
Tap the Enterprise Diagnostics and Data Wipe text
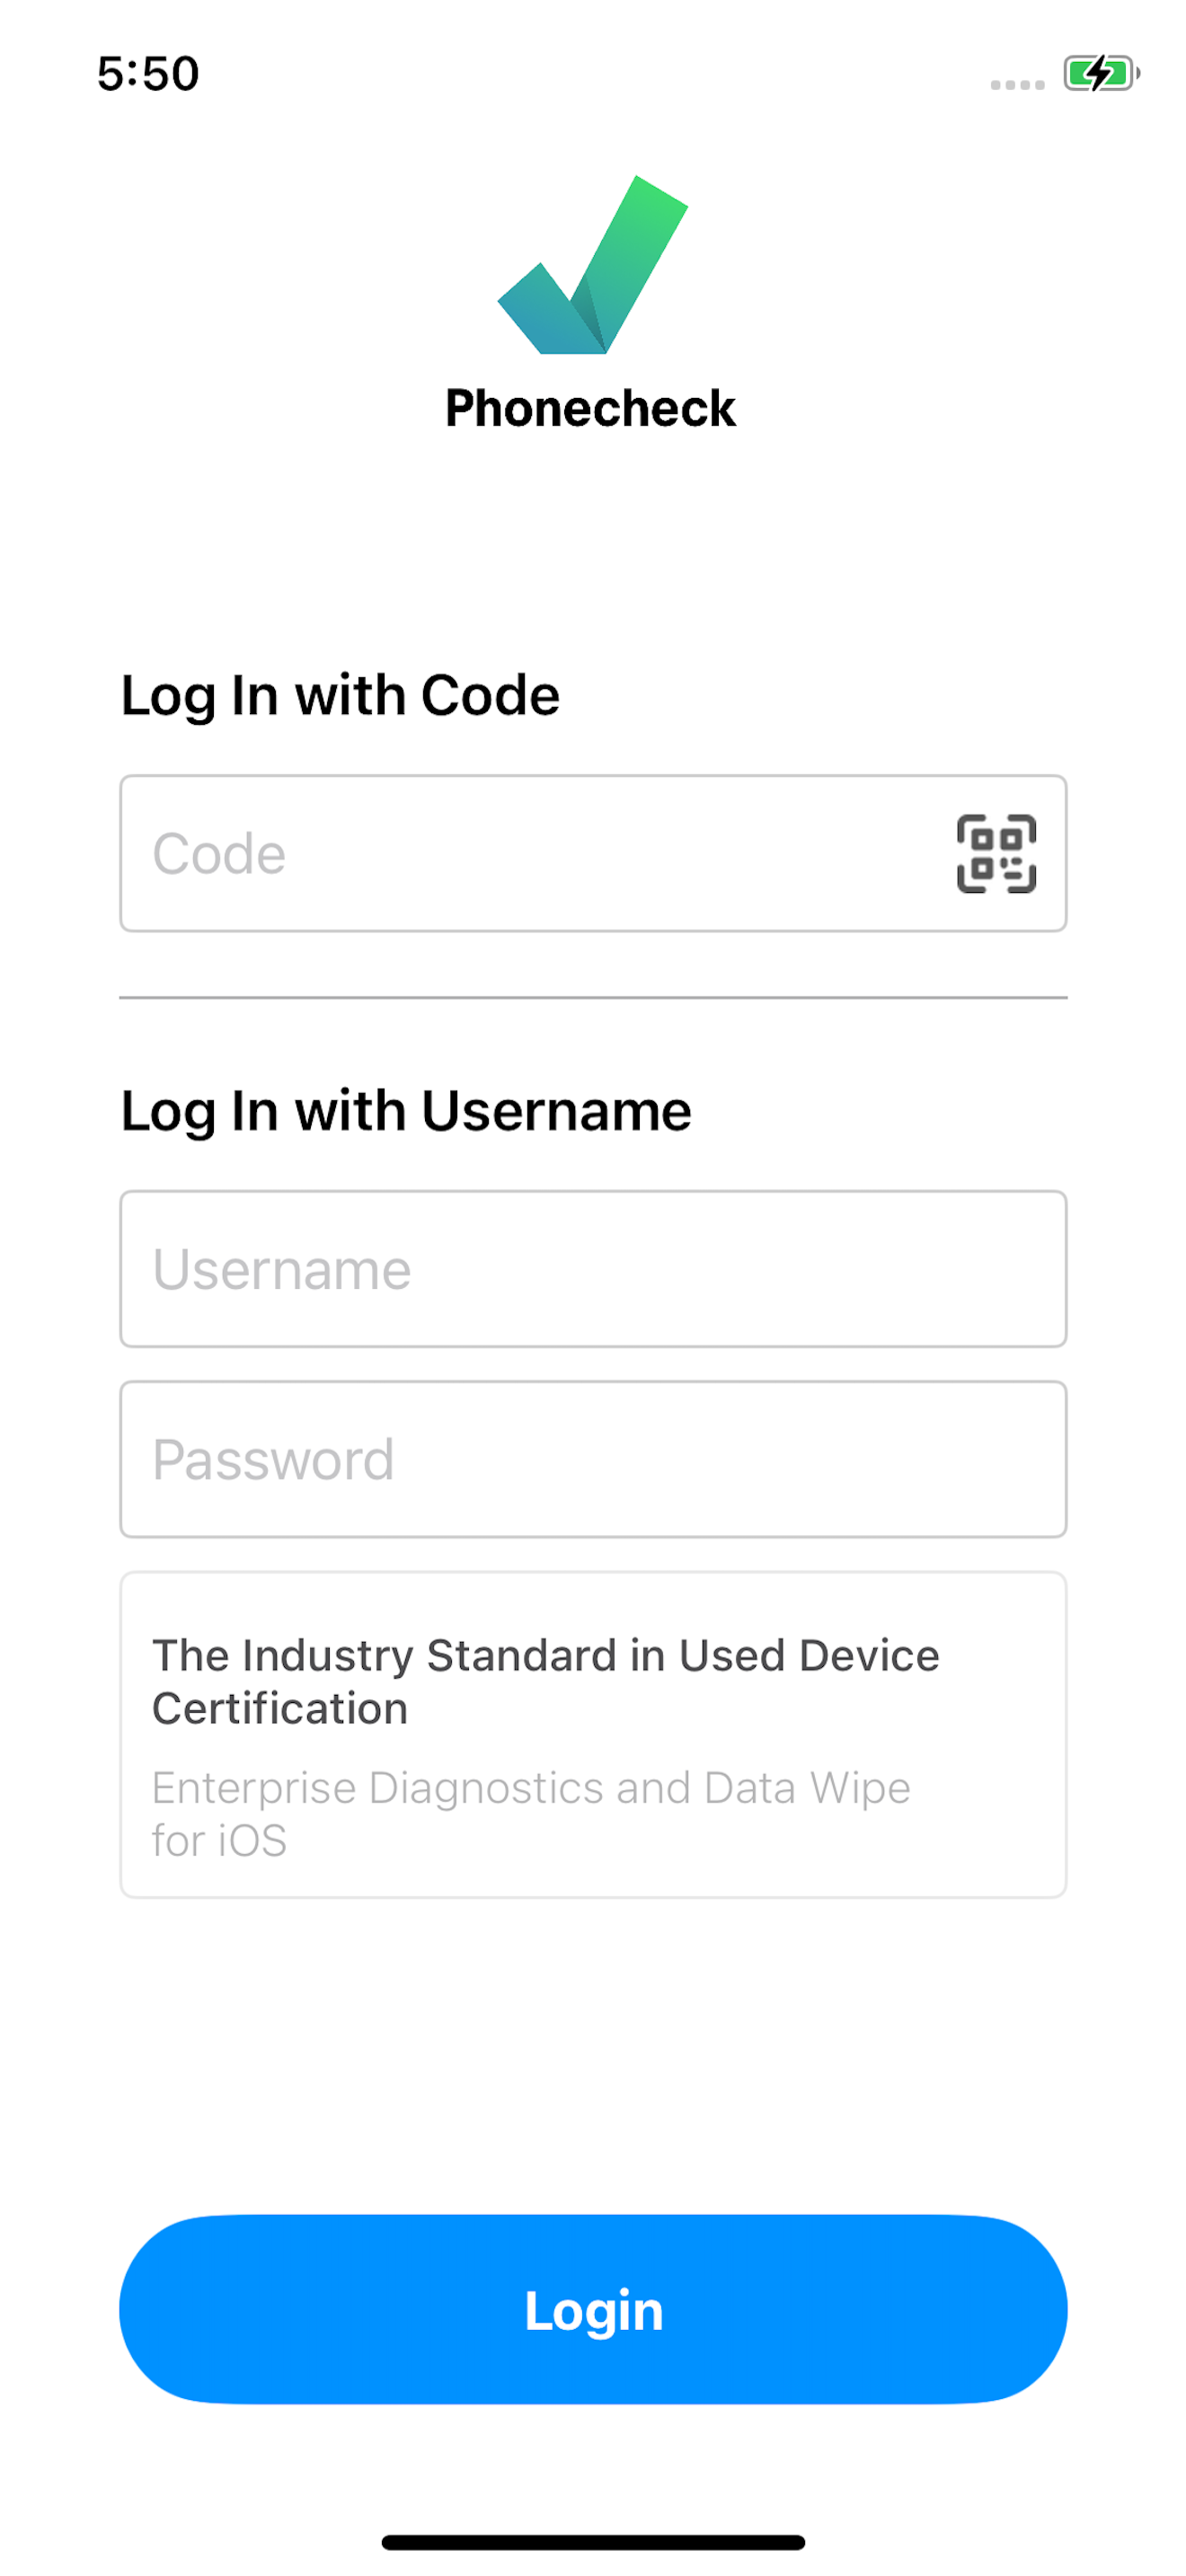(x=531, y=1814)
